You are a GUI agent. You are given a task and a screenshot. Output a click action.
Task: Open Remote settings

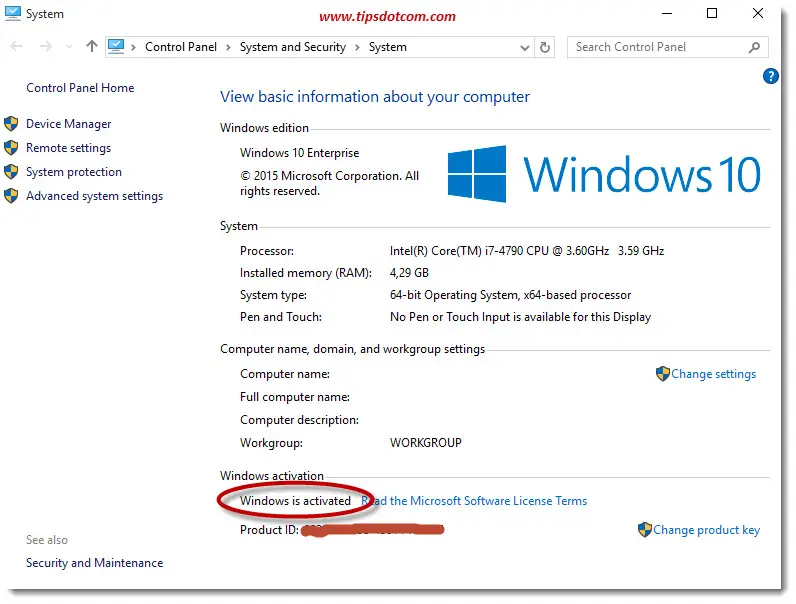click(x=69, y=148)
